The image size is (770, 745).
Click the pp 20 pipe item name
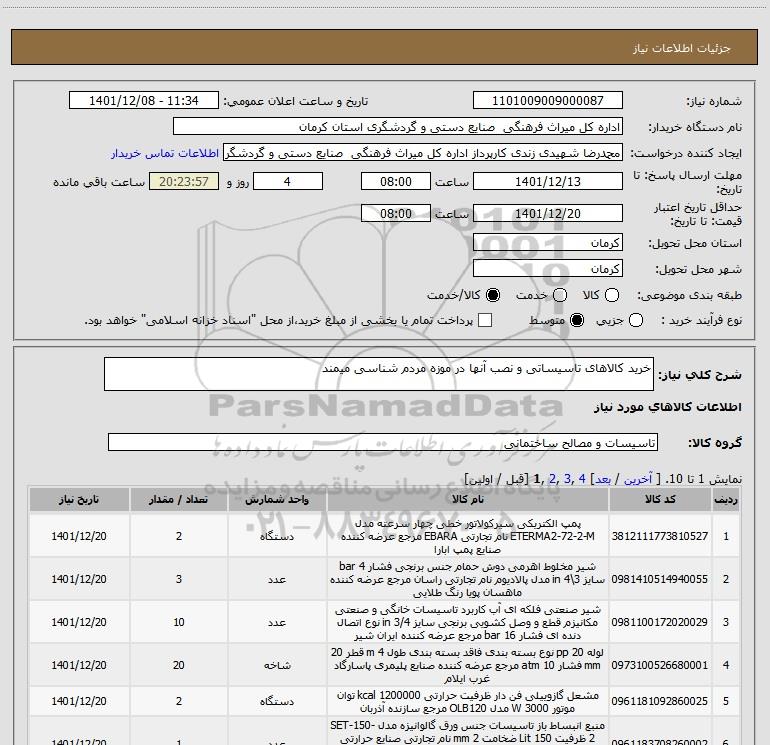pyautogui.click(x=468, y=665)
